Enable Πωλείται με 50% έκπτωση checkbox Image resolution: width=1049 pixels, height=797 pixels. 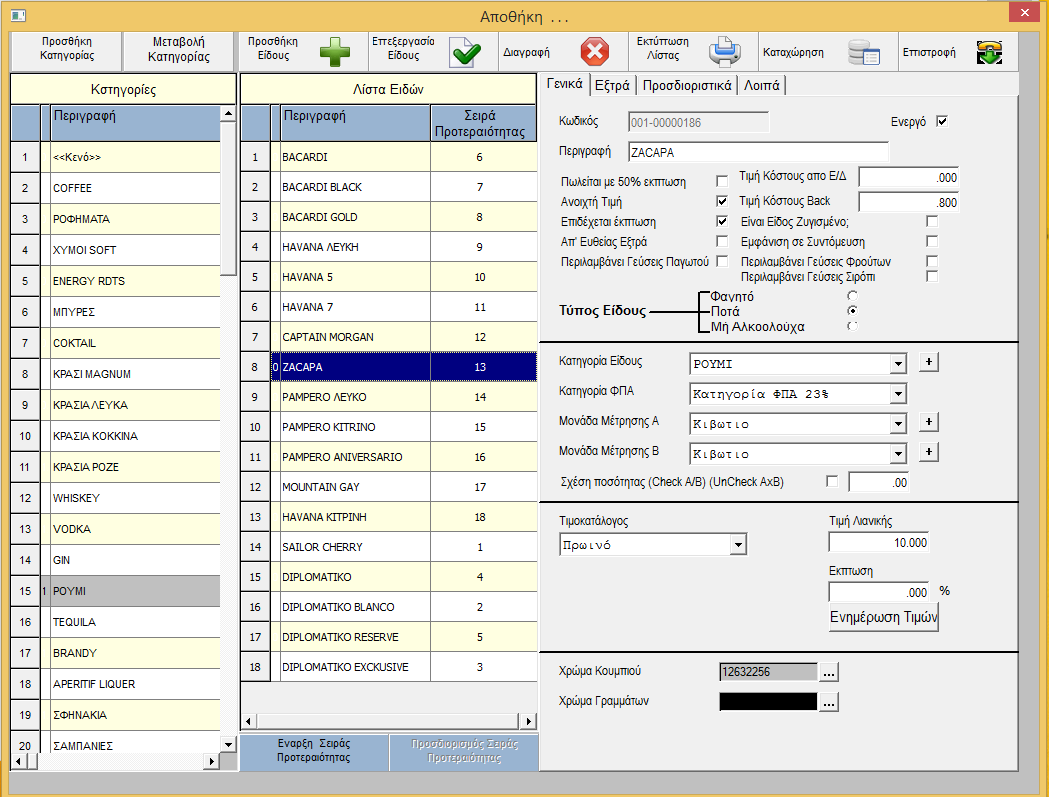tap(722, 181)
